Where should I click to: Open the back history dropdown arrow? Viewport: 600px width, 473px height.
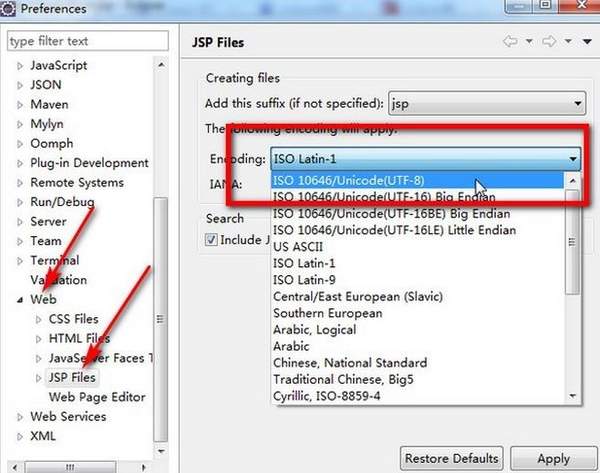click(529, 41)
